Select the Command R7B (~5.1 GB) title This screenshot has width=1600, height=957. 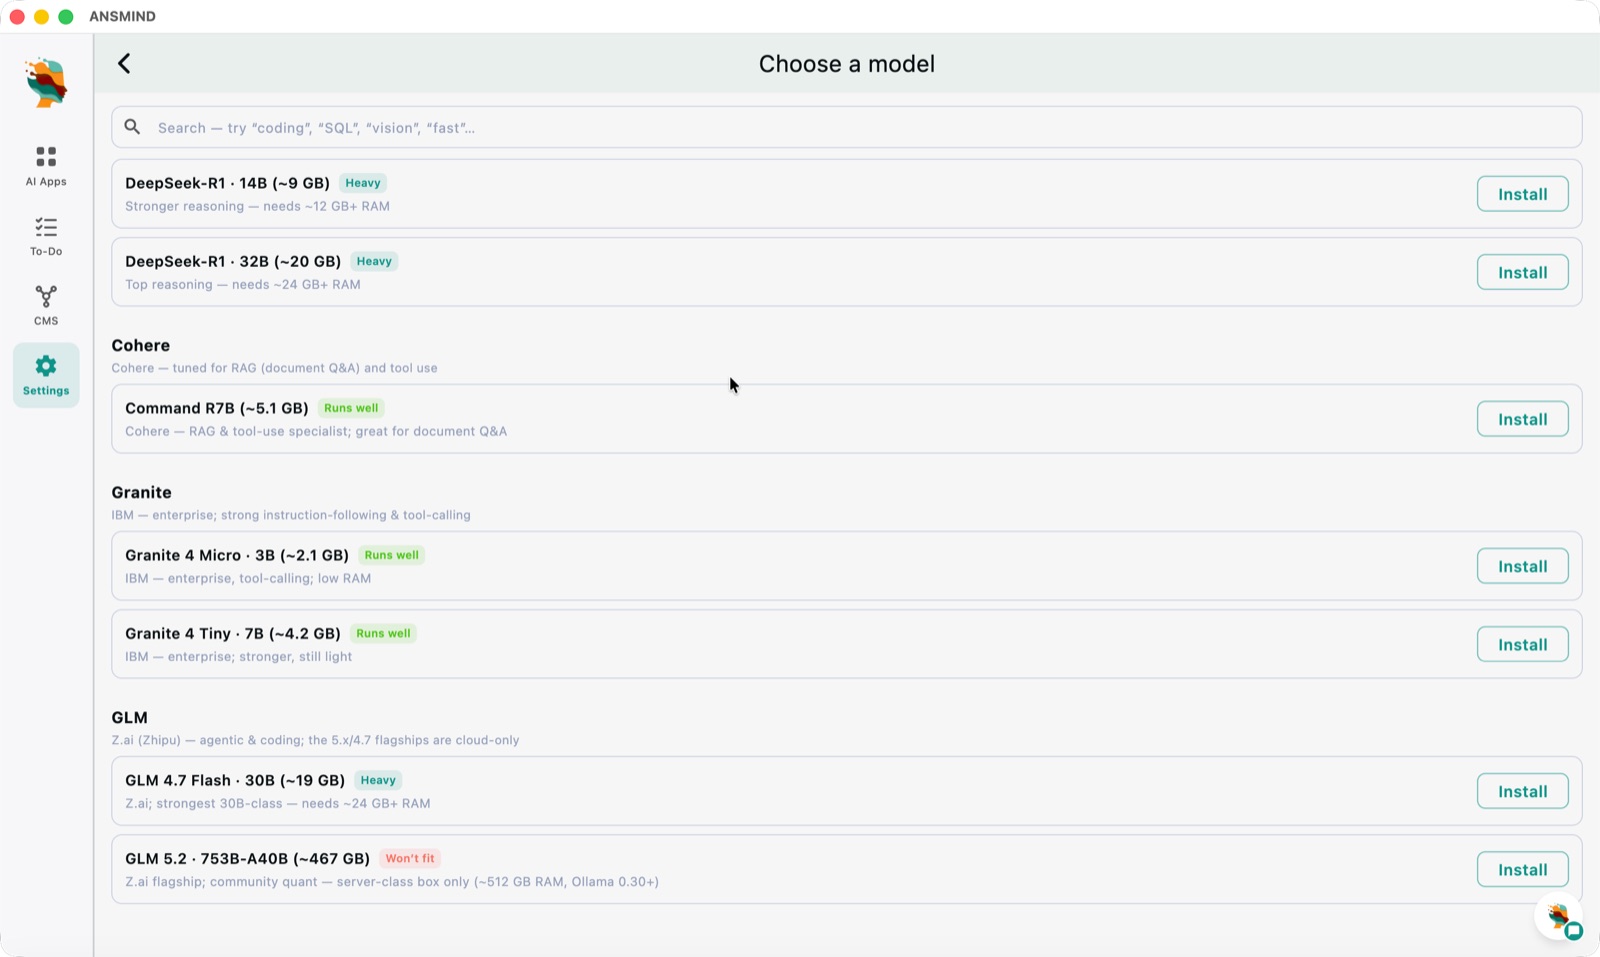point(216,408)
